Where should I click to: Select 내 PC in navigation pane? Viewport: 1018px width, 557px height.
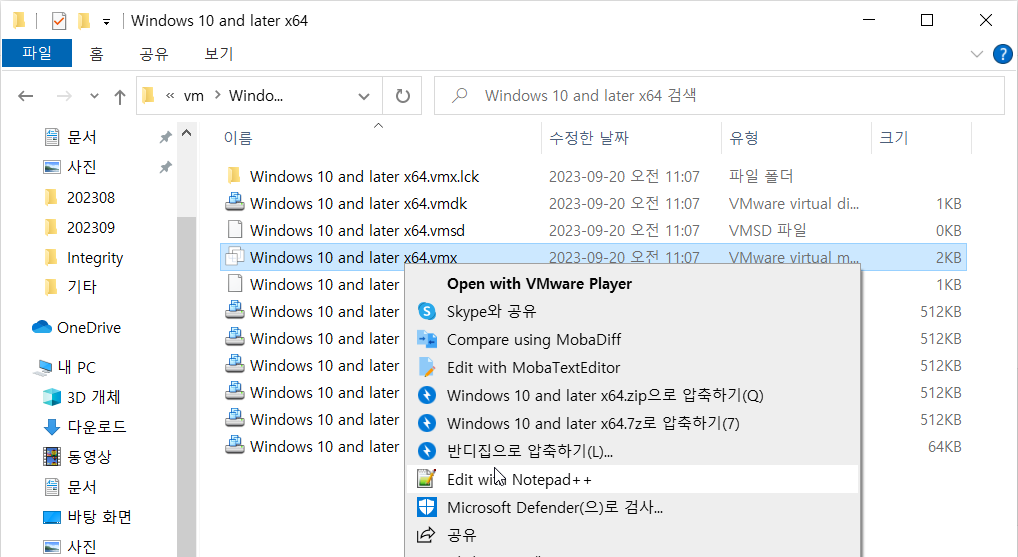click(76, 367)
